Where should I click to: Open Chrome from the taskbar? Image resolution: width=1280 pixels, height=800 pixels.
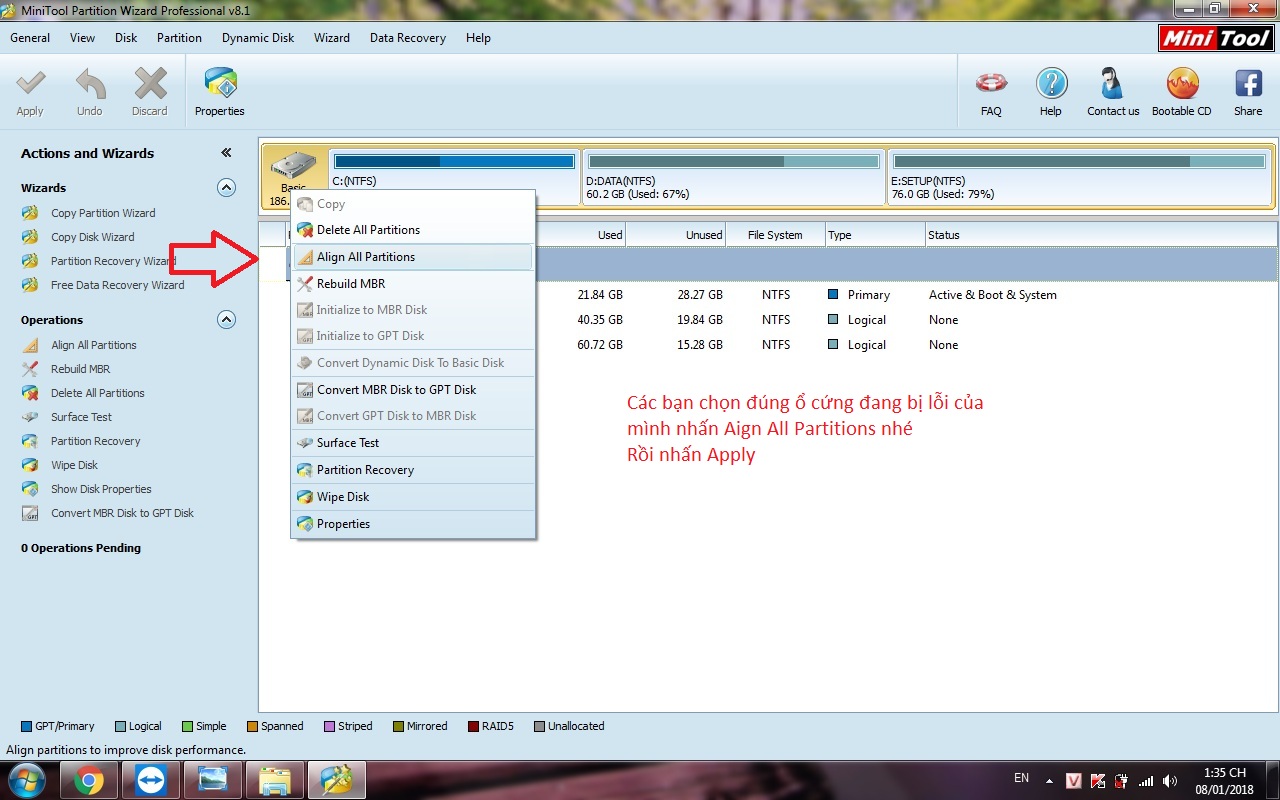89,780
